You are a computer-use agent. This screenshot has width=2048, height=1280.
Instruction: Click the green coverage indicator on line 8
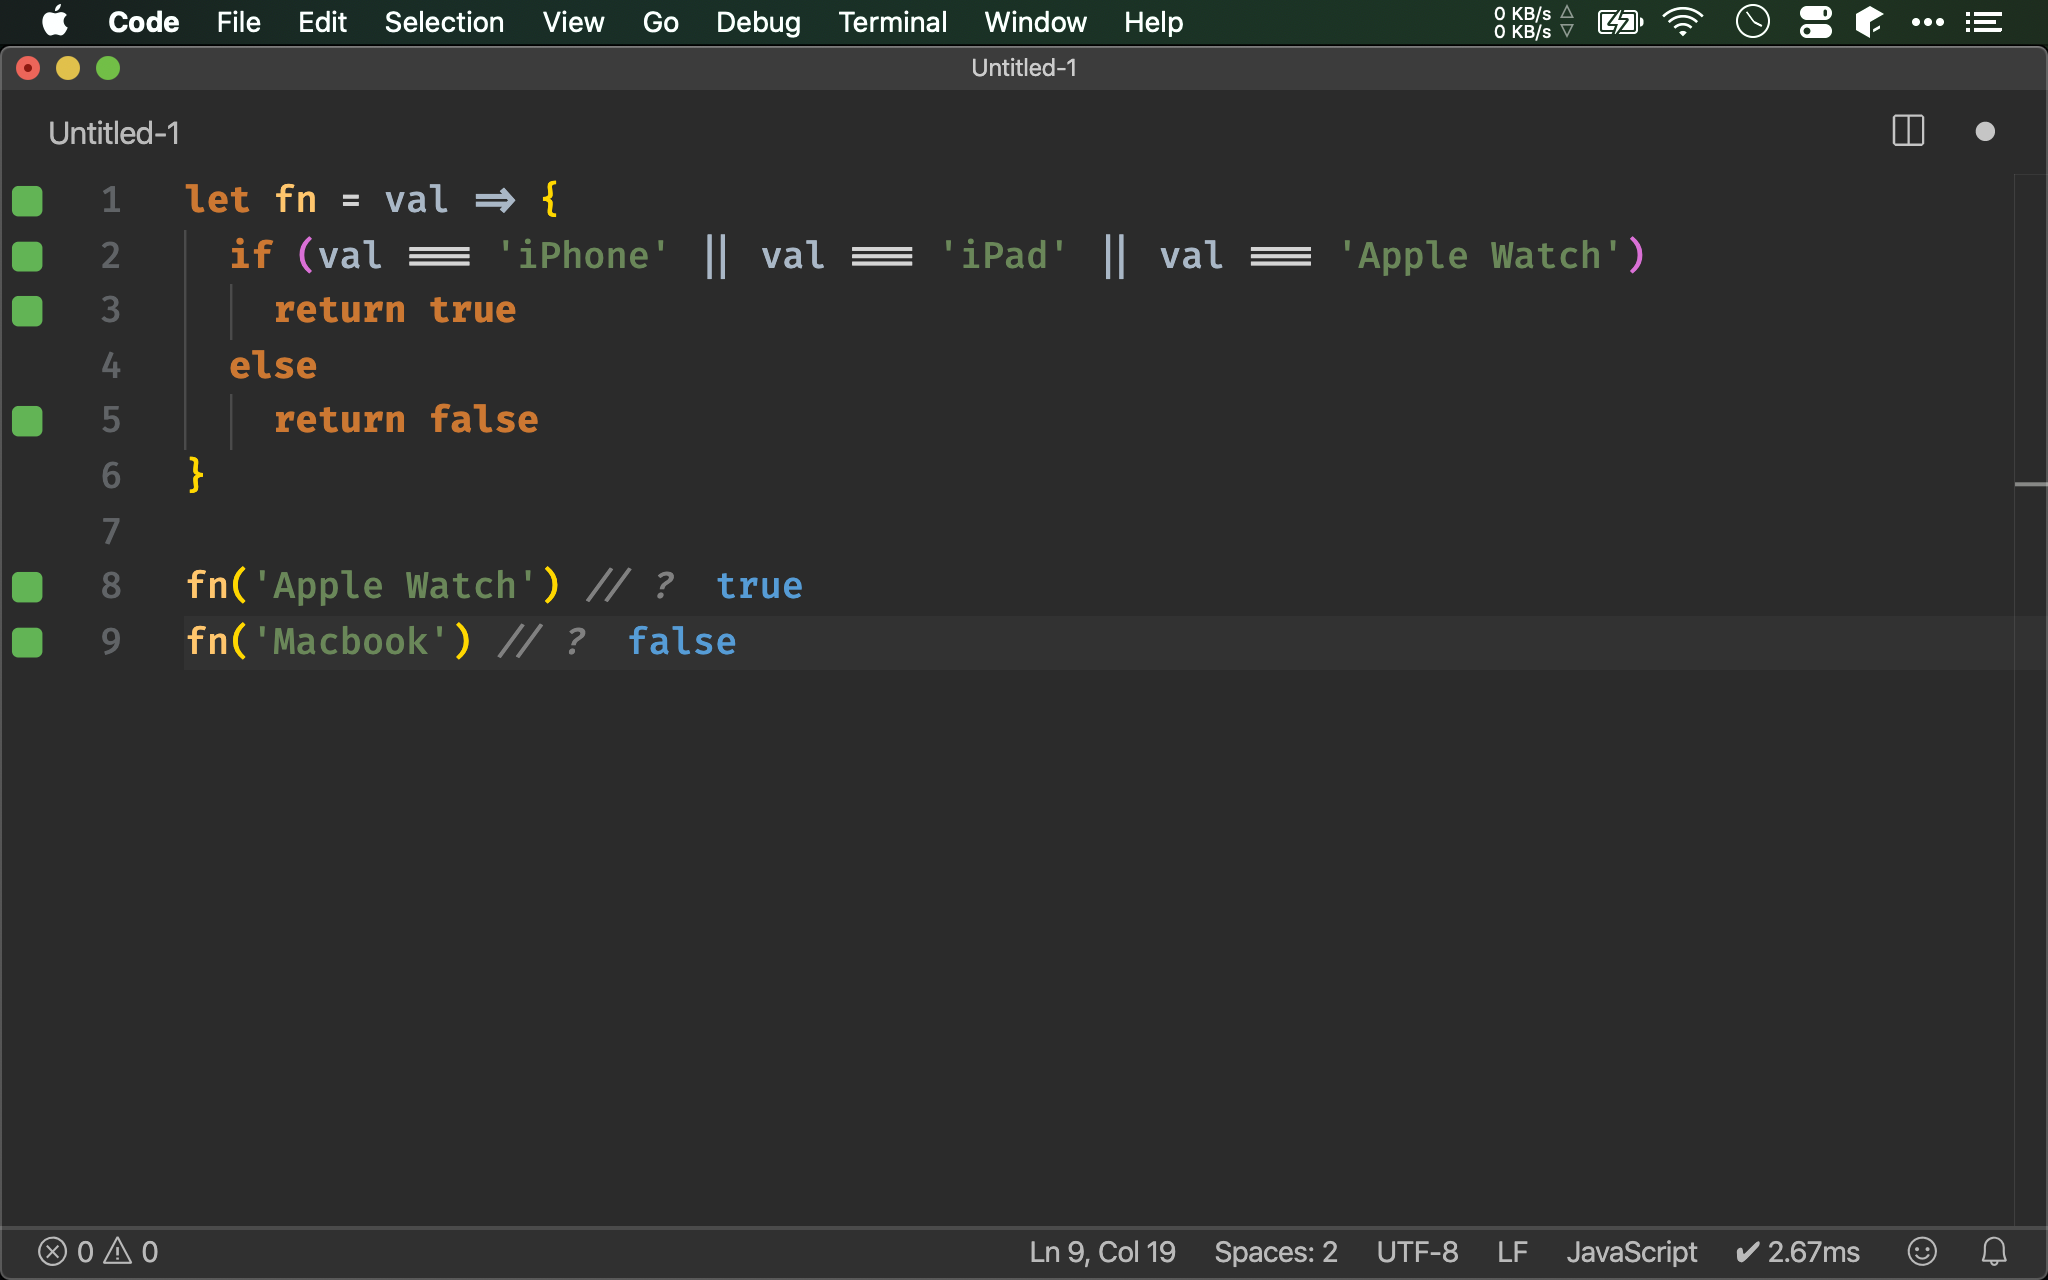click(x=27, y=587)
